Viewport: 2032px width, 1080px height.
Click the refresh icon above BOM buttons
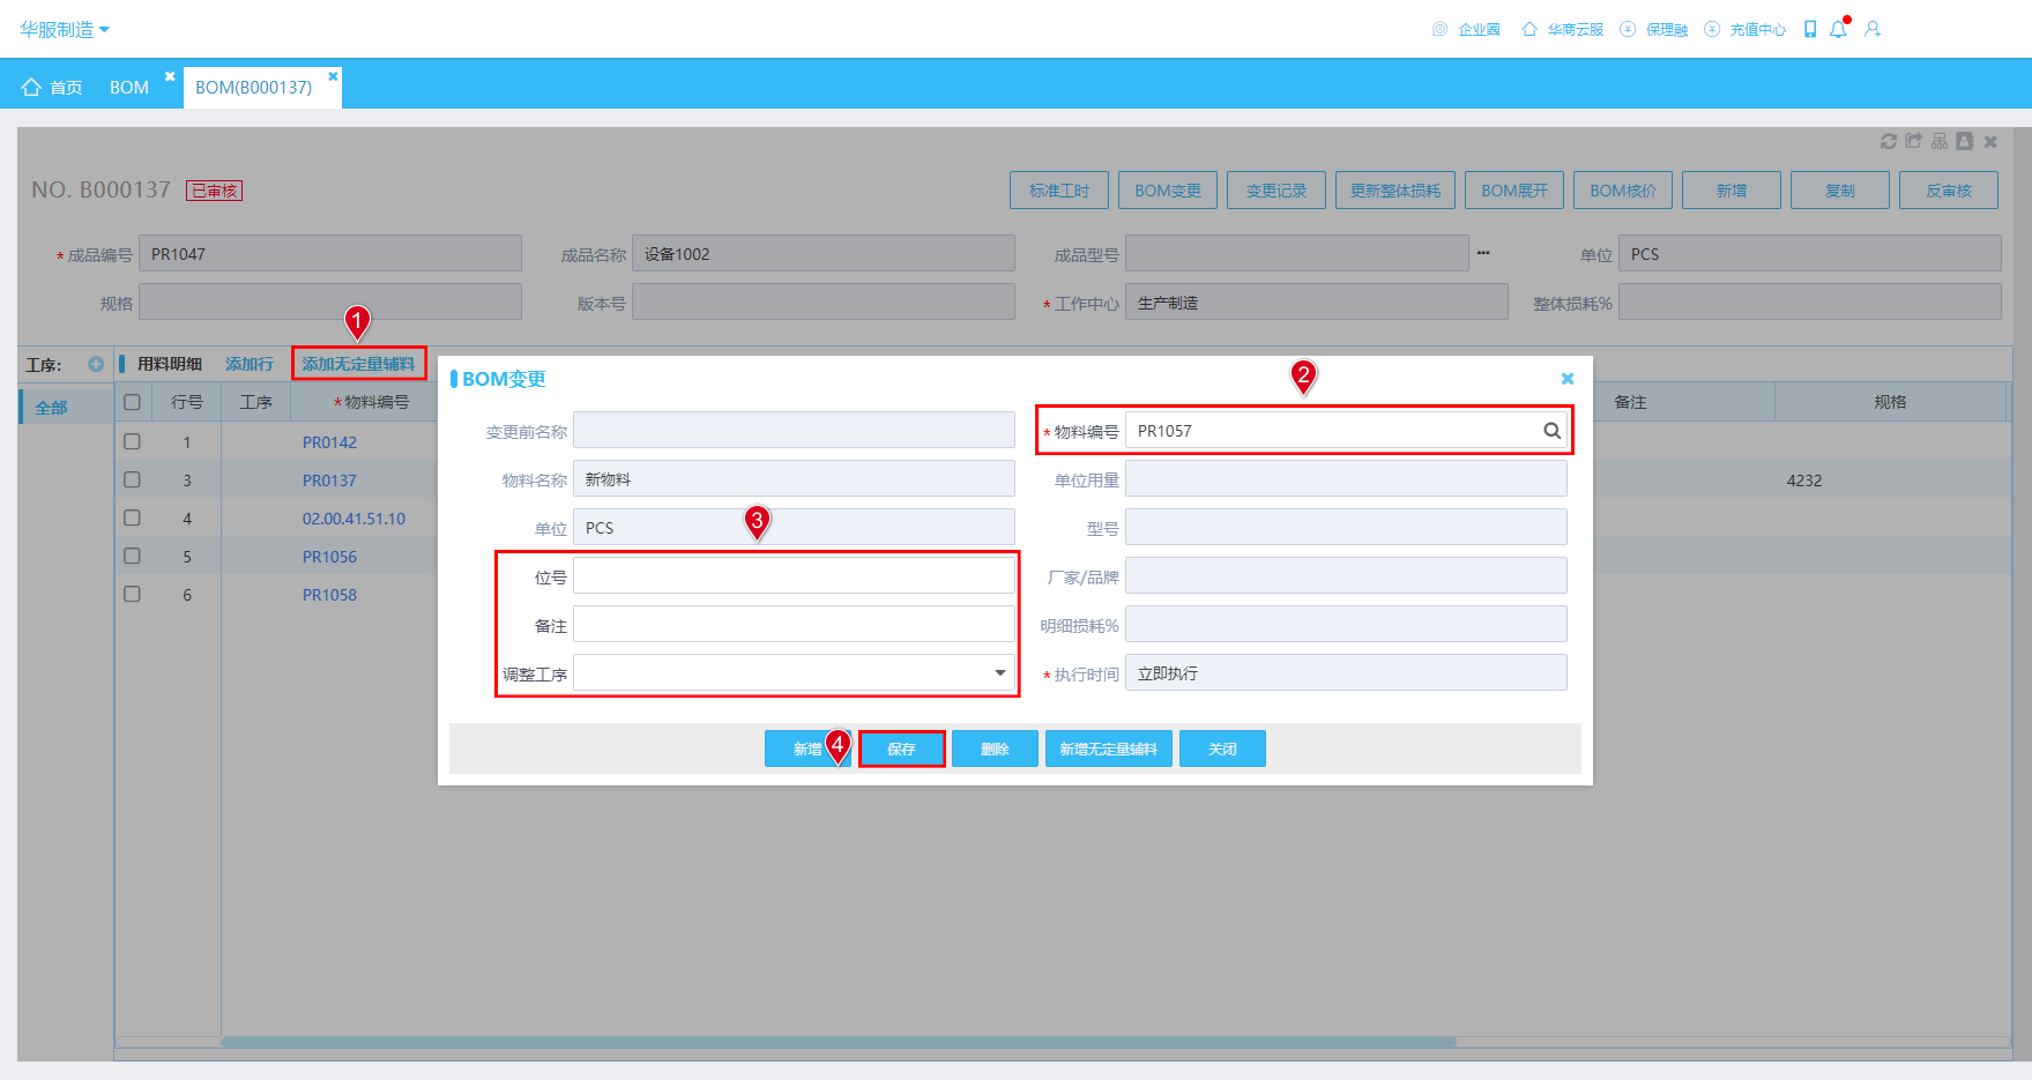click(1888, 142)
